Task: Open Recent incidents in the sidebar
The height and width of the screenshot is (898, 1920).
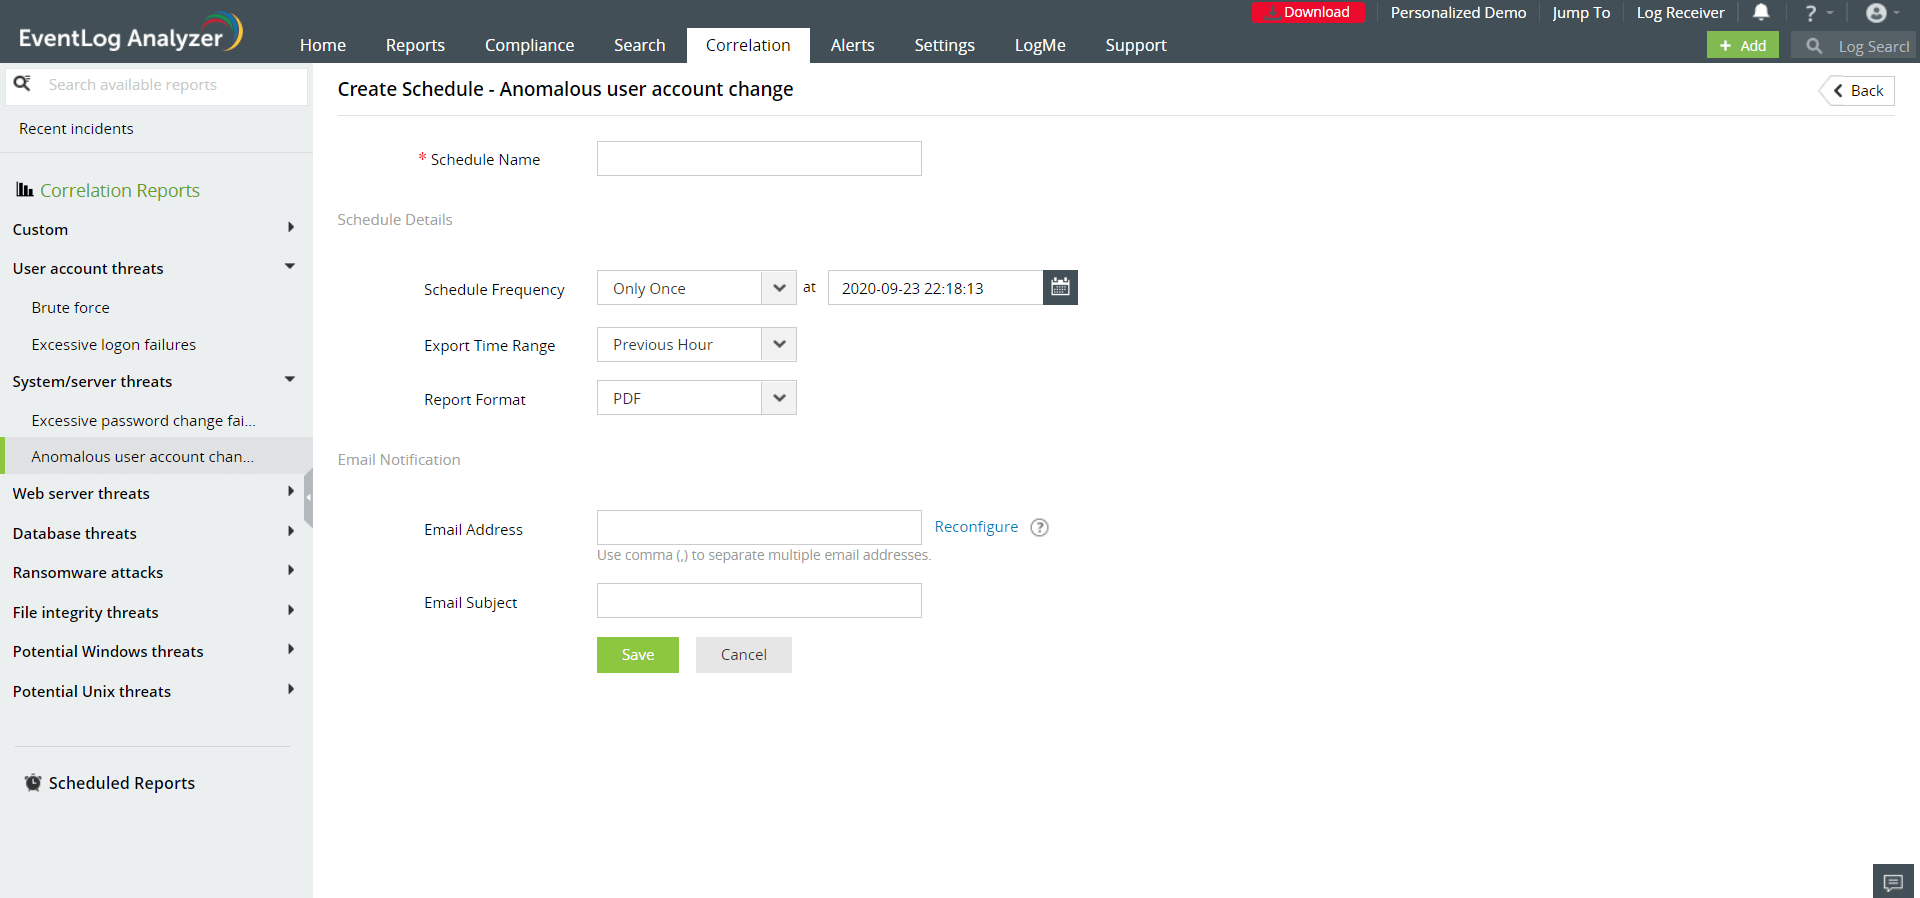Action: [x=76, y=128]
